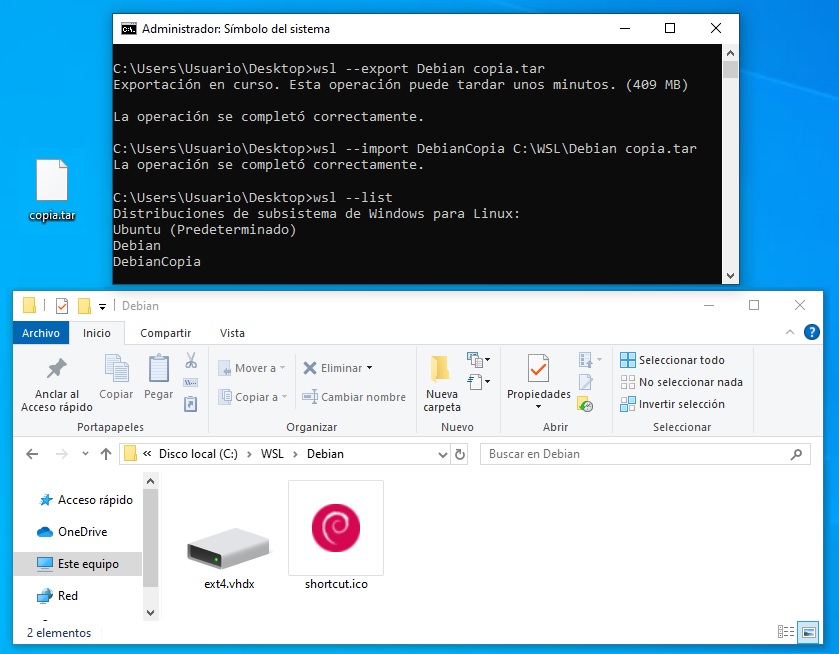Click the new folder quick access icon
The image size is (839, 654).
coord(84,306)
